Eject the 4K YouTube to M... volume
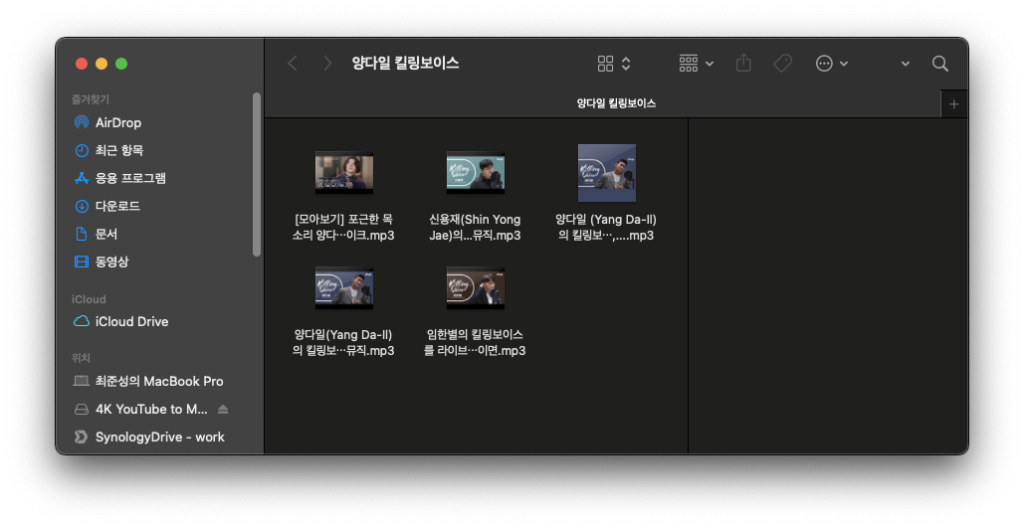Screen dimensions: 1024x528 coord(223,409)
